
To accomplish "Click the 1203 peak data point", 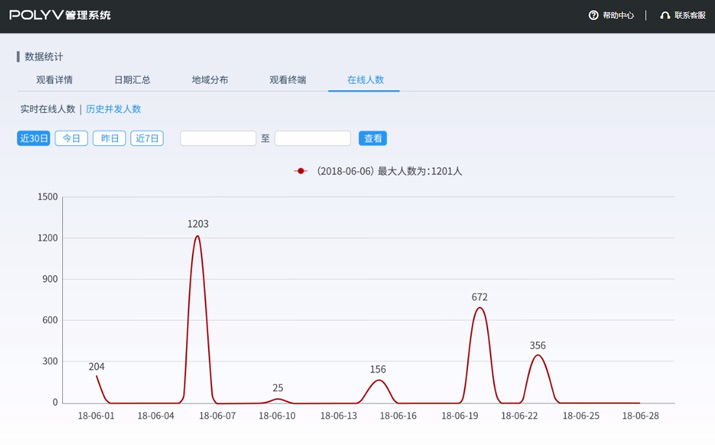I will click(x=197, y=236).
